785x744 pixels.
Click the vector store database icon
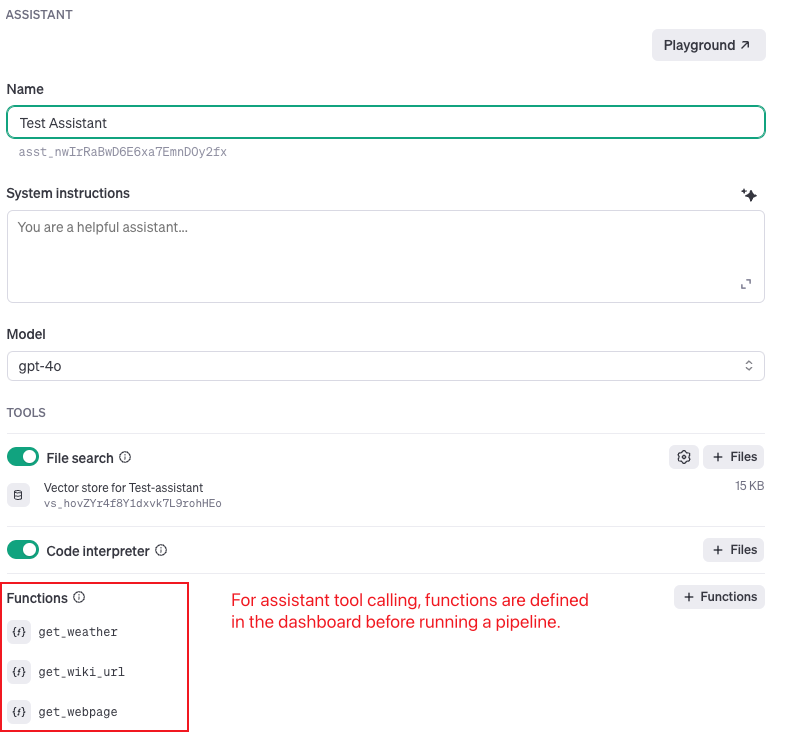pyautogui.click(x=19, y=495)
